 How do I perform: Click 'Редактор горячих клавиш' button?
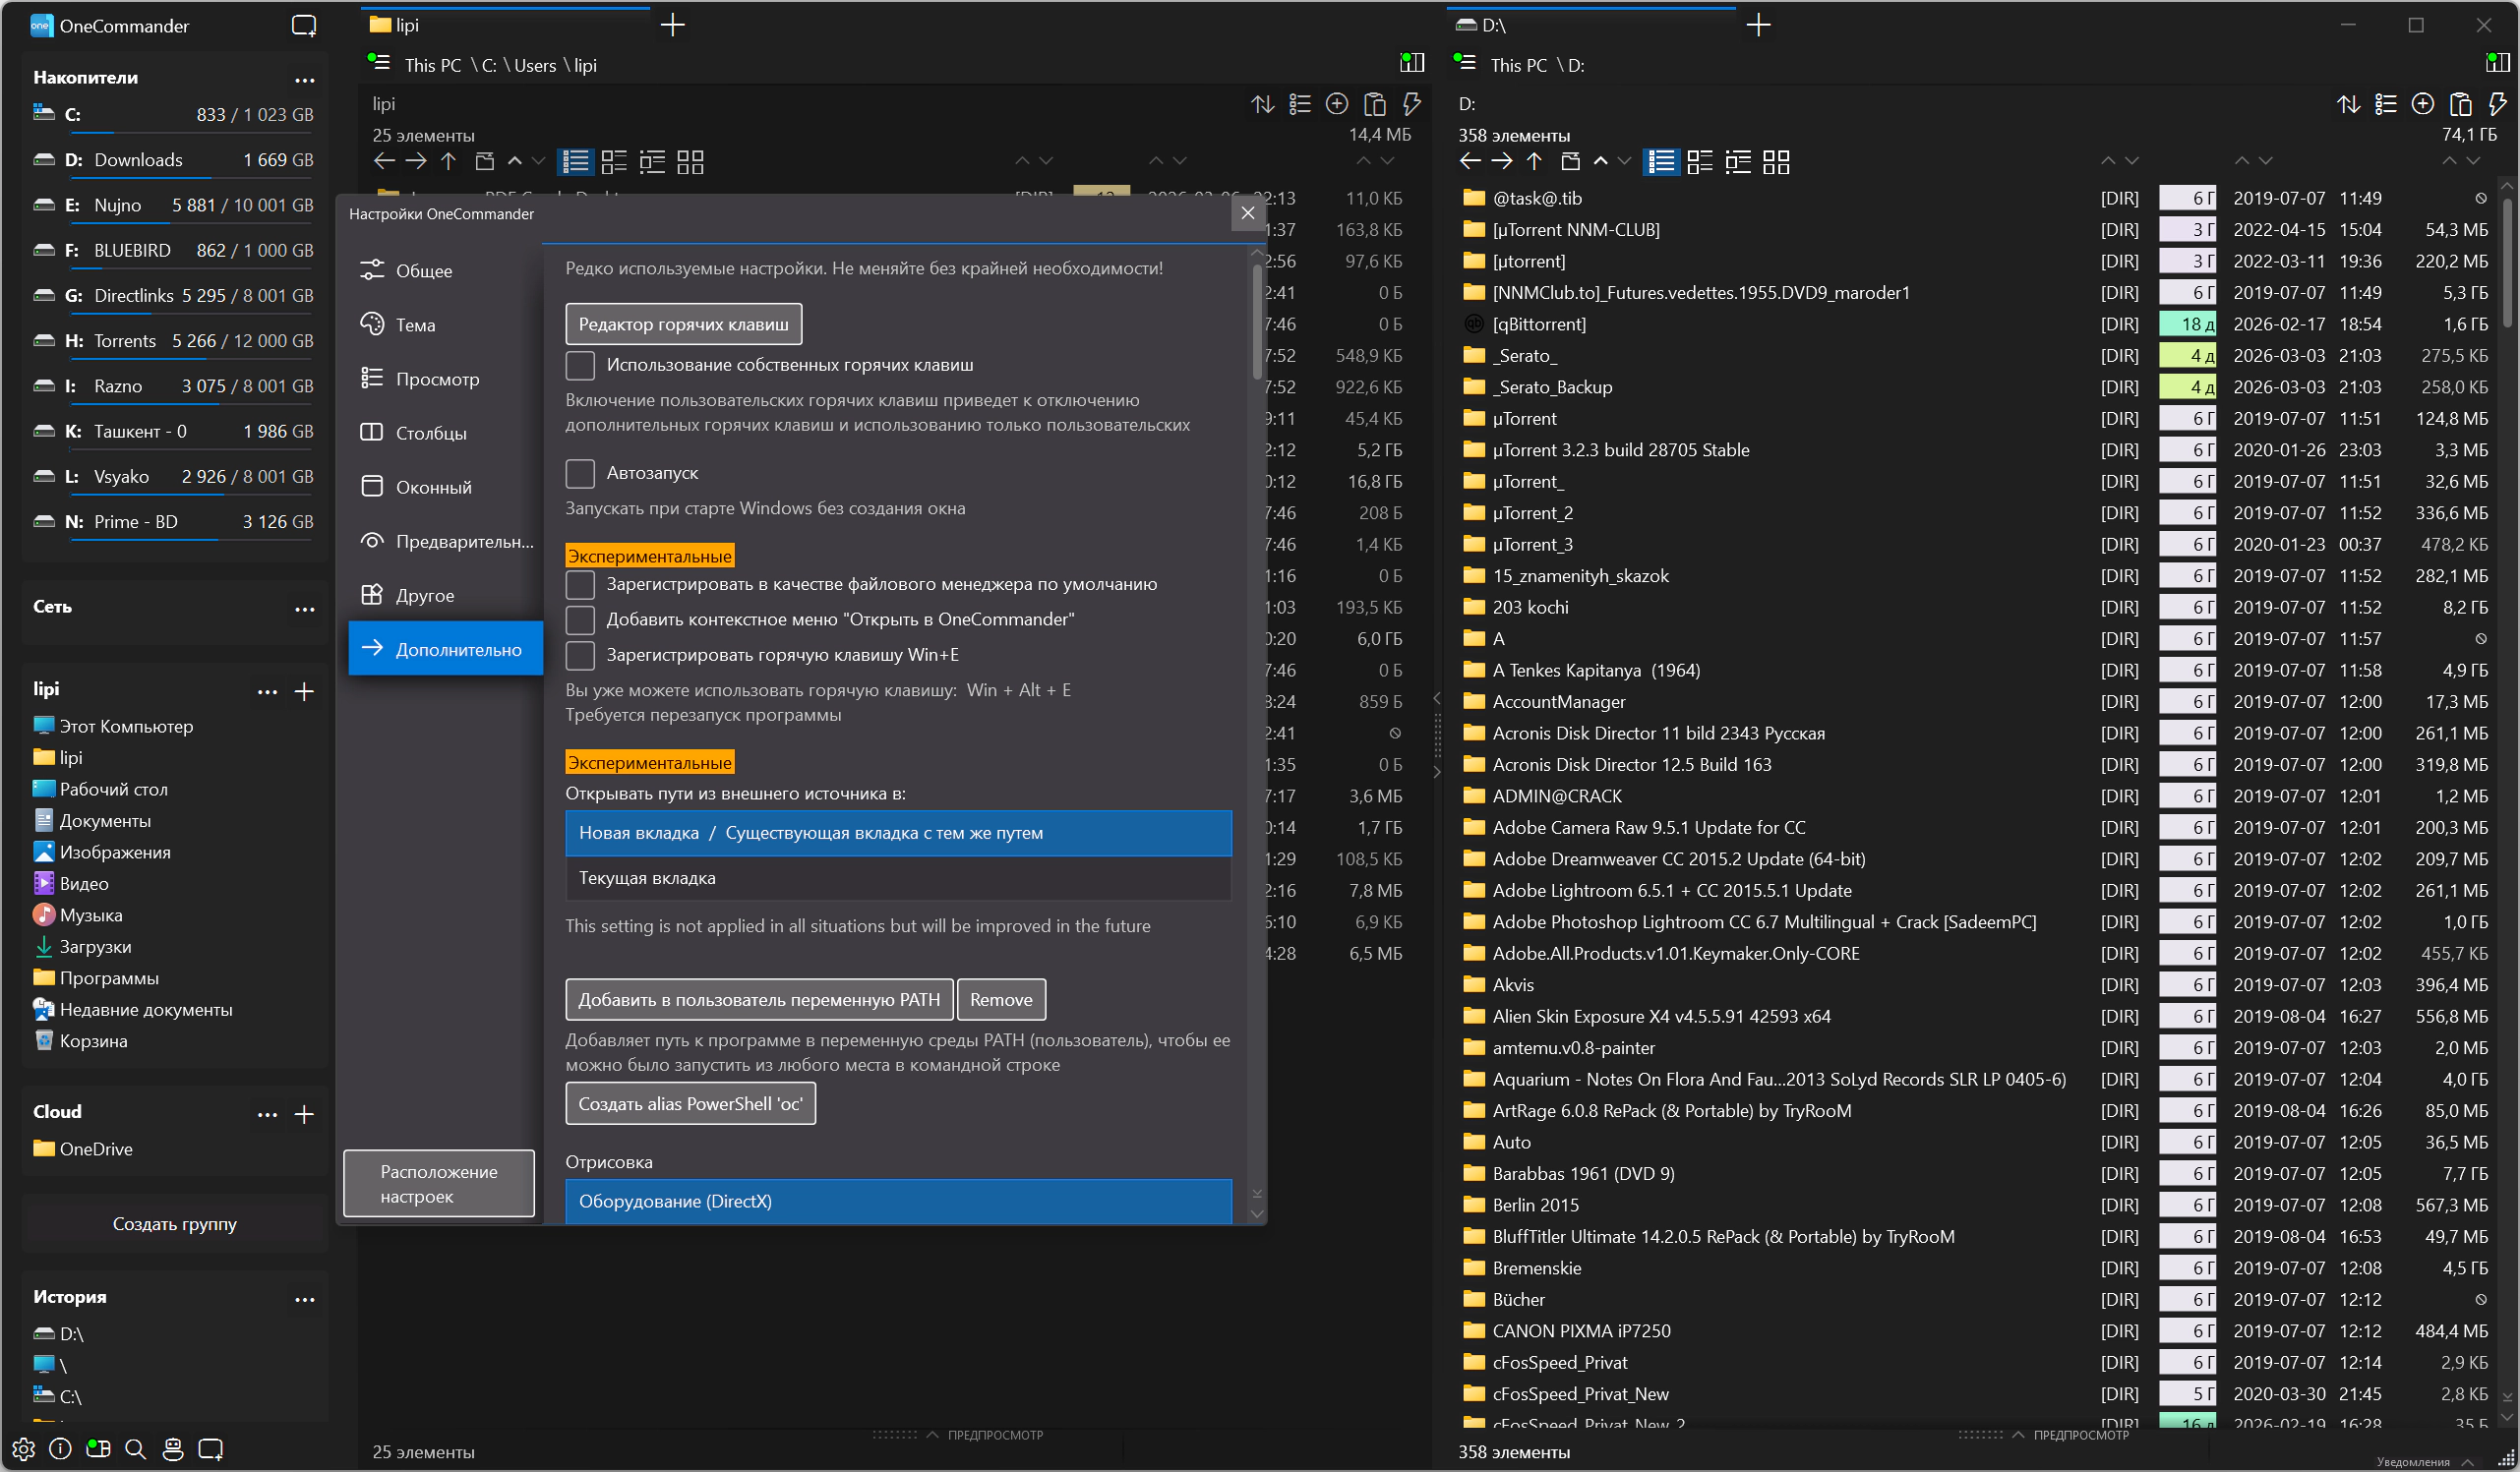pyautogui.click(x=683, y=324)
